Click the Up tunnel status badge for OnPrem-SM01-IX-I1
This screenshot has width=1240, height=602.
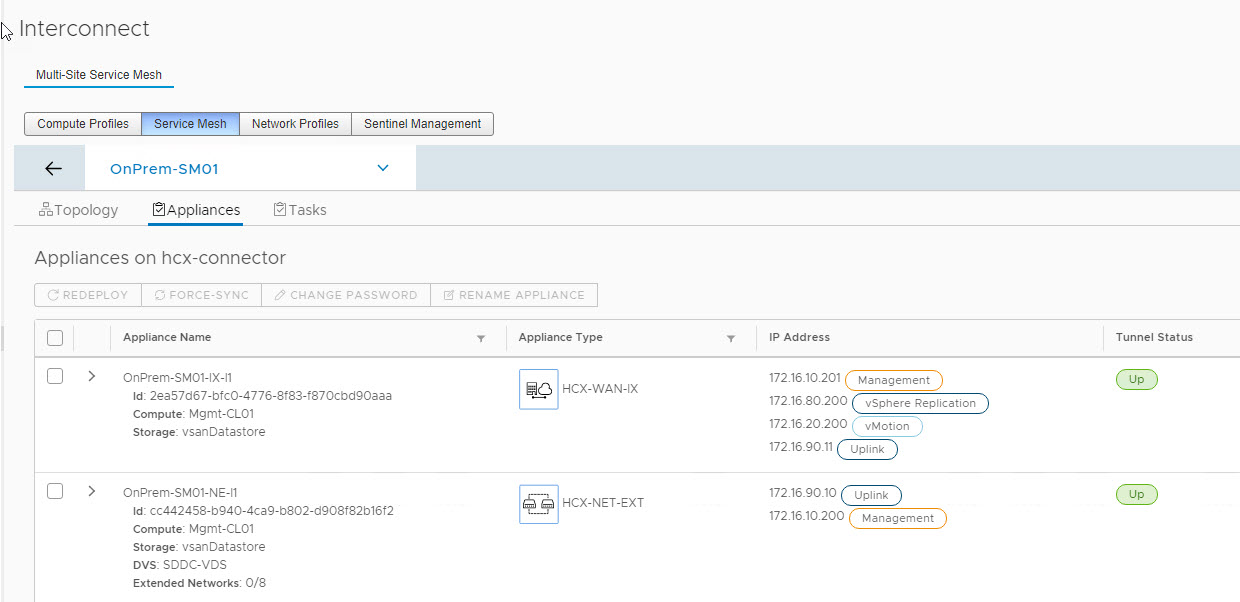[x=1136, y=380]
